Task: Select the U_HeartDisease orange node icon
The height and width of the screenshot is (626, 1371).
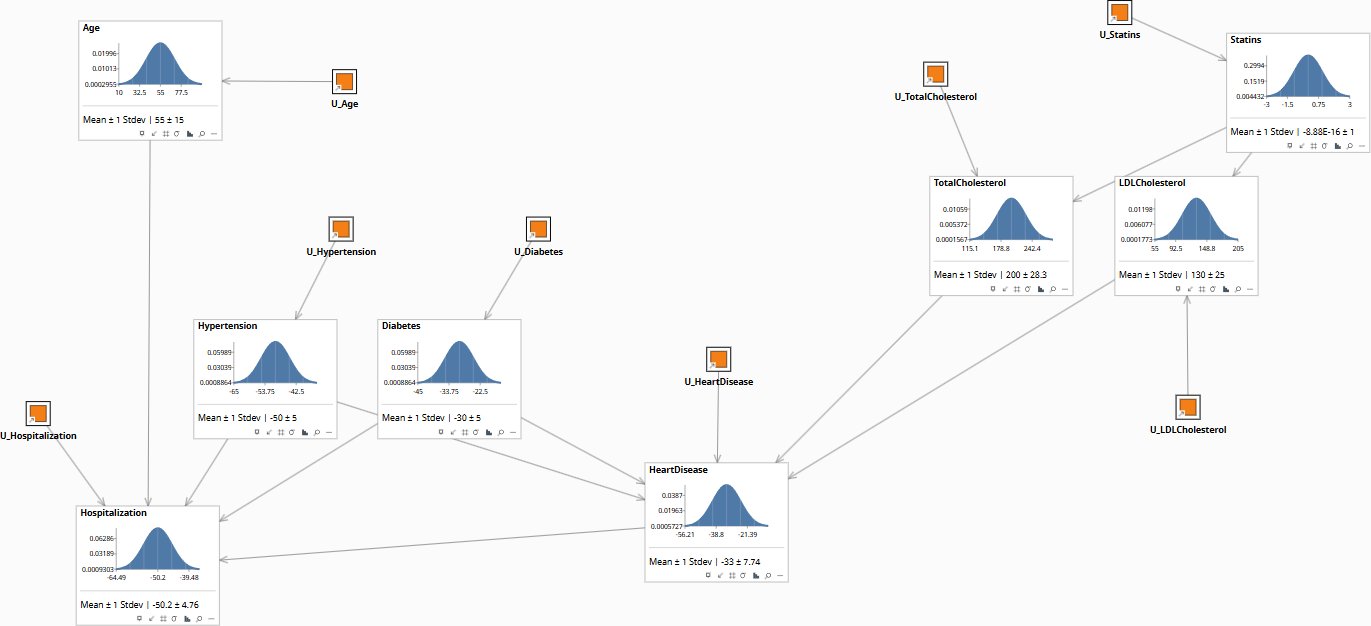Action: (x=718, y=360)
